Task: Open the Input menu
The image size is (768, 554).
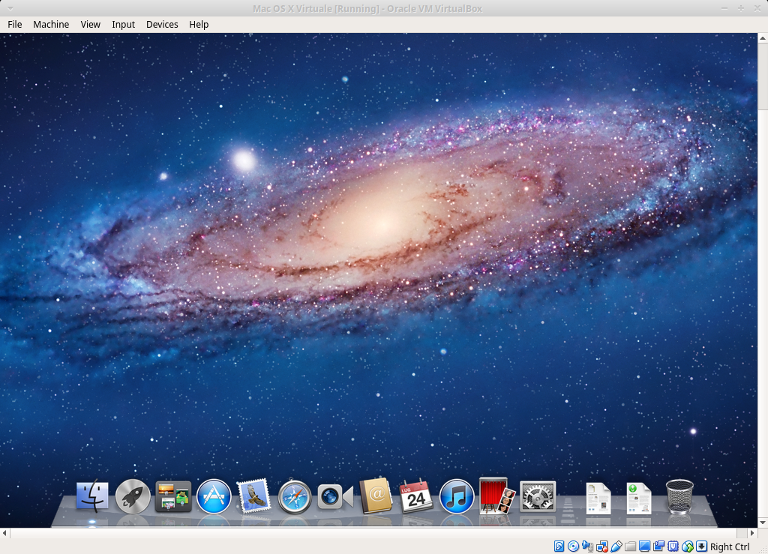Action: pos(123,24)
